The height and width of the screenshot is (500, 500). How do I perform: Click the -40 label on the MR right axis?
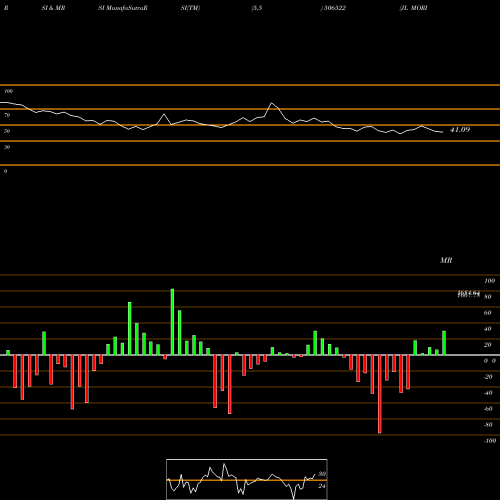488,393
